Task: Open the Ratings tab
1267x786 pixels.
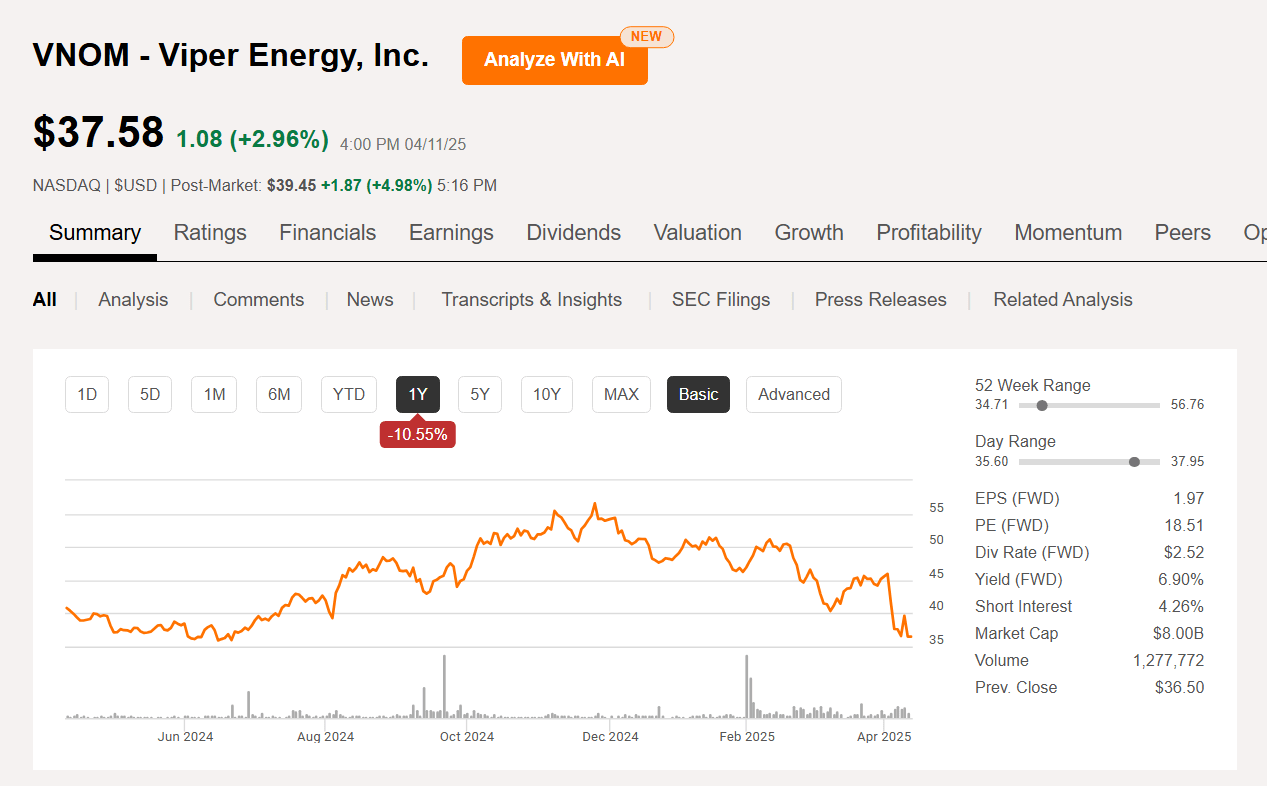Action: pyautogui.click(x=210, y=232)
